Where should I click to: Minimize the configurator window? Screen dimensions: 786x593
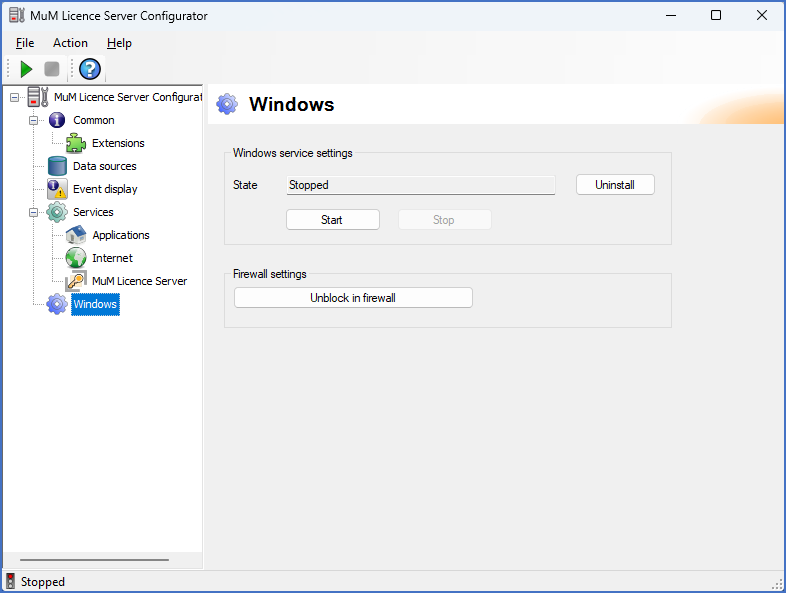671,16
